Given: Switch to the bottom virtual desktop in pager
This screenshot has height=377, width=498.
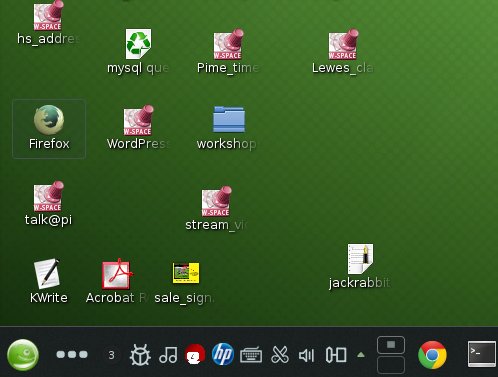Looking at the screenshot, I should click(x=391, y=365).
